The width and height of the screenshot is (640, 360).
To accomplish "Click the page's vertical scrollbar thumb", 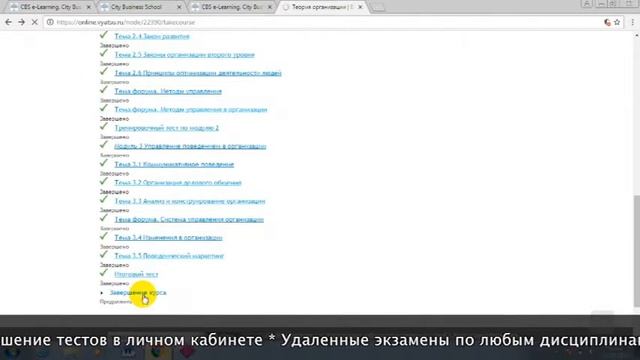I will (636, 251).
